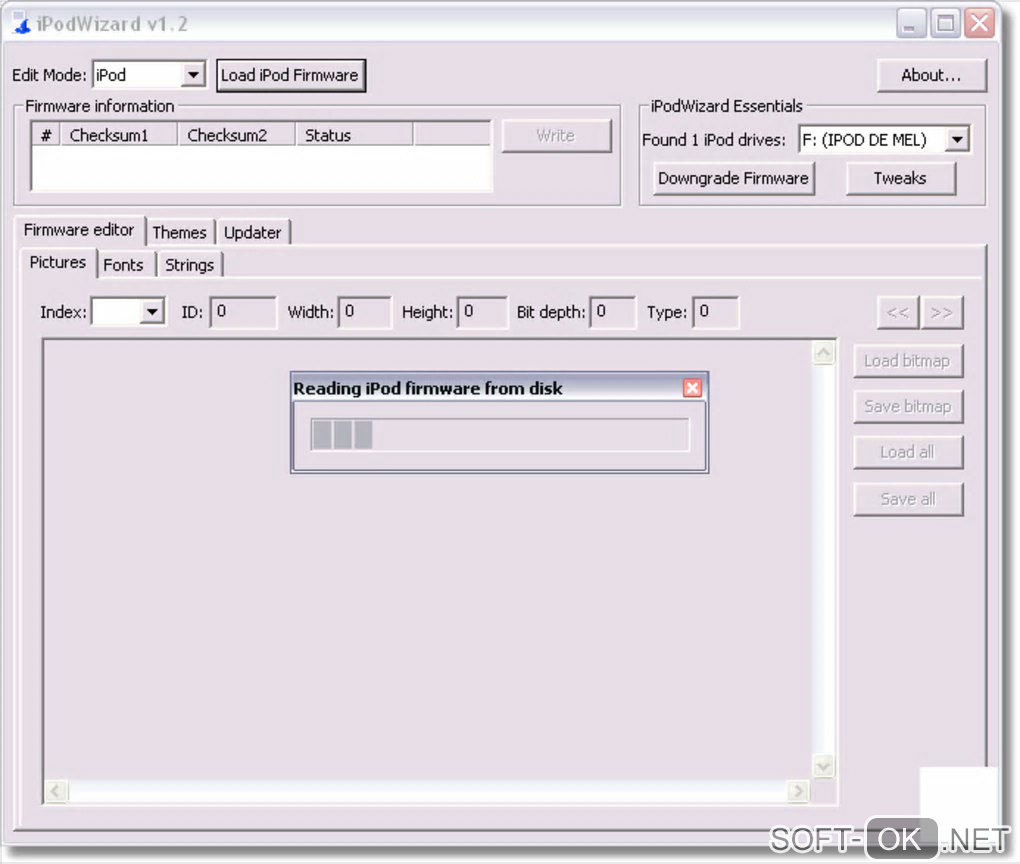Click the vertical scrollbar down arrow
The image size is (1020, 864).
(x=824, y=766)
